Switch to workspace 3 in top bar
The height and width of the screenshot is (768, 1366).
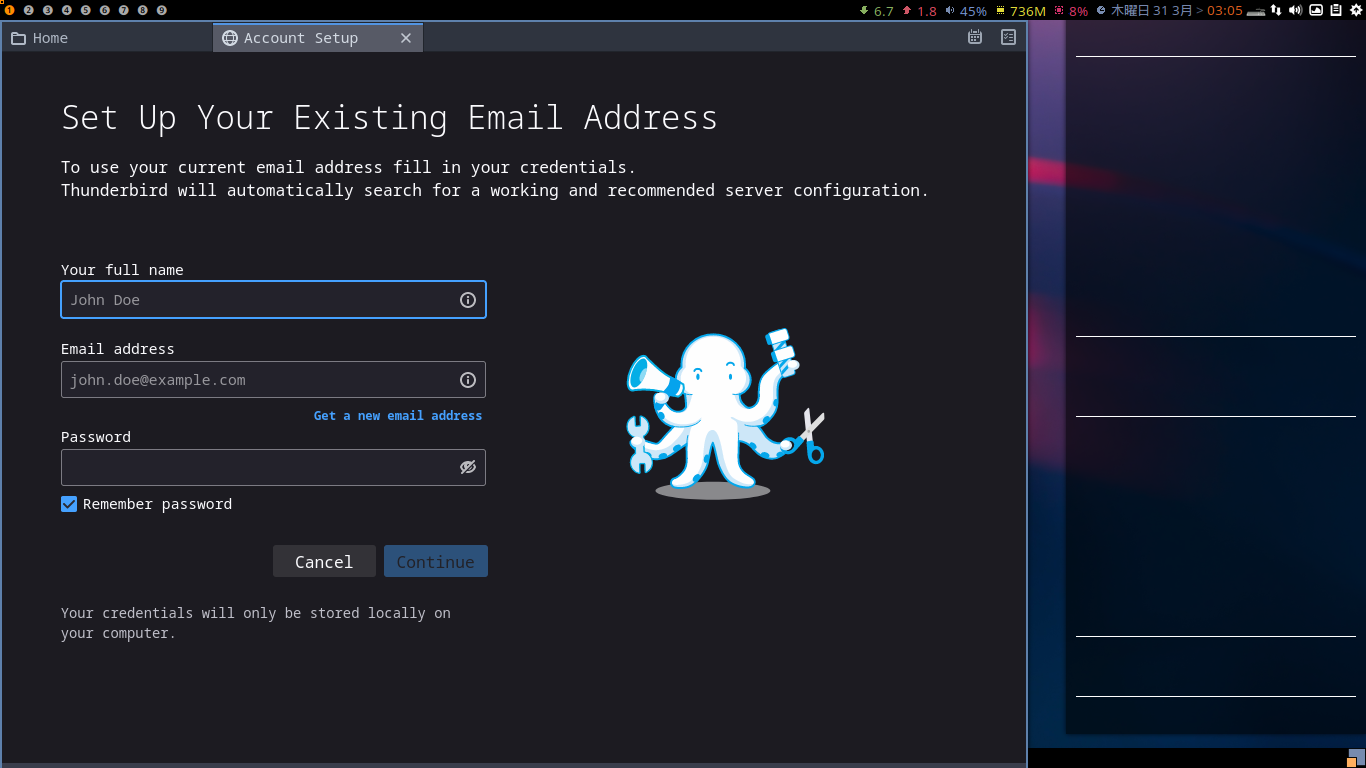(x=48, y=10)
